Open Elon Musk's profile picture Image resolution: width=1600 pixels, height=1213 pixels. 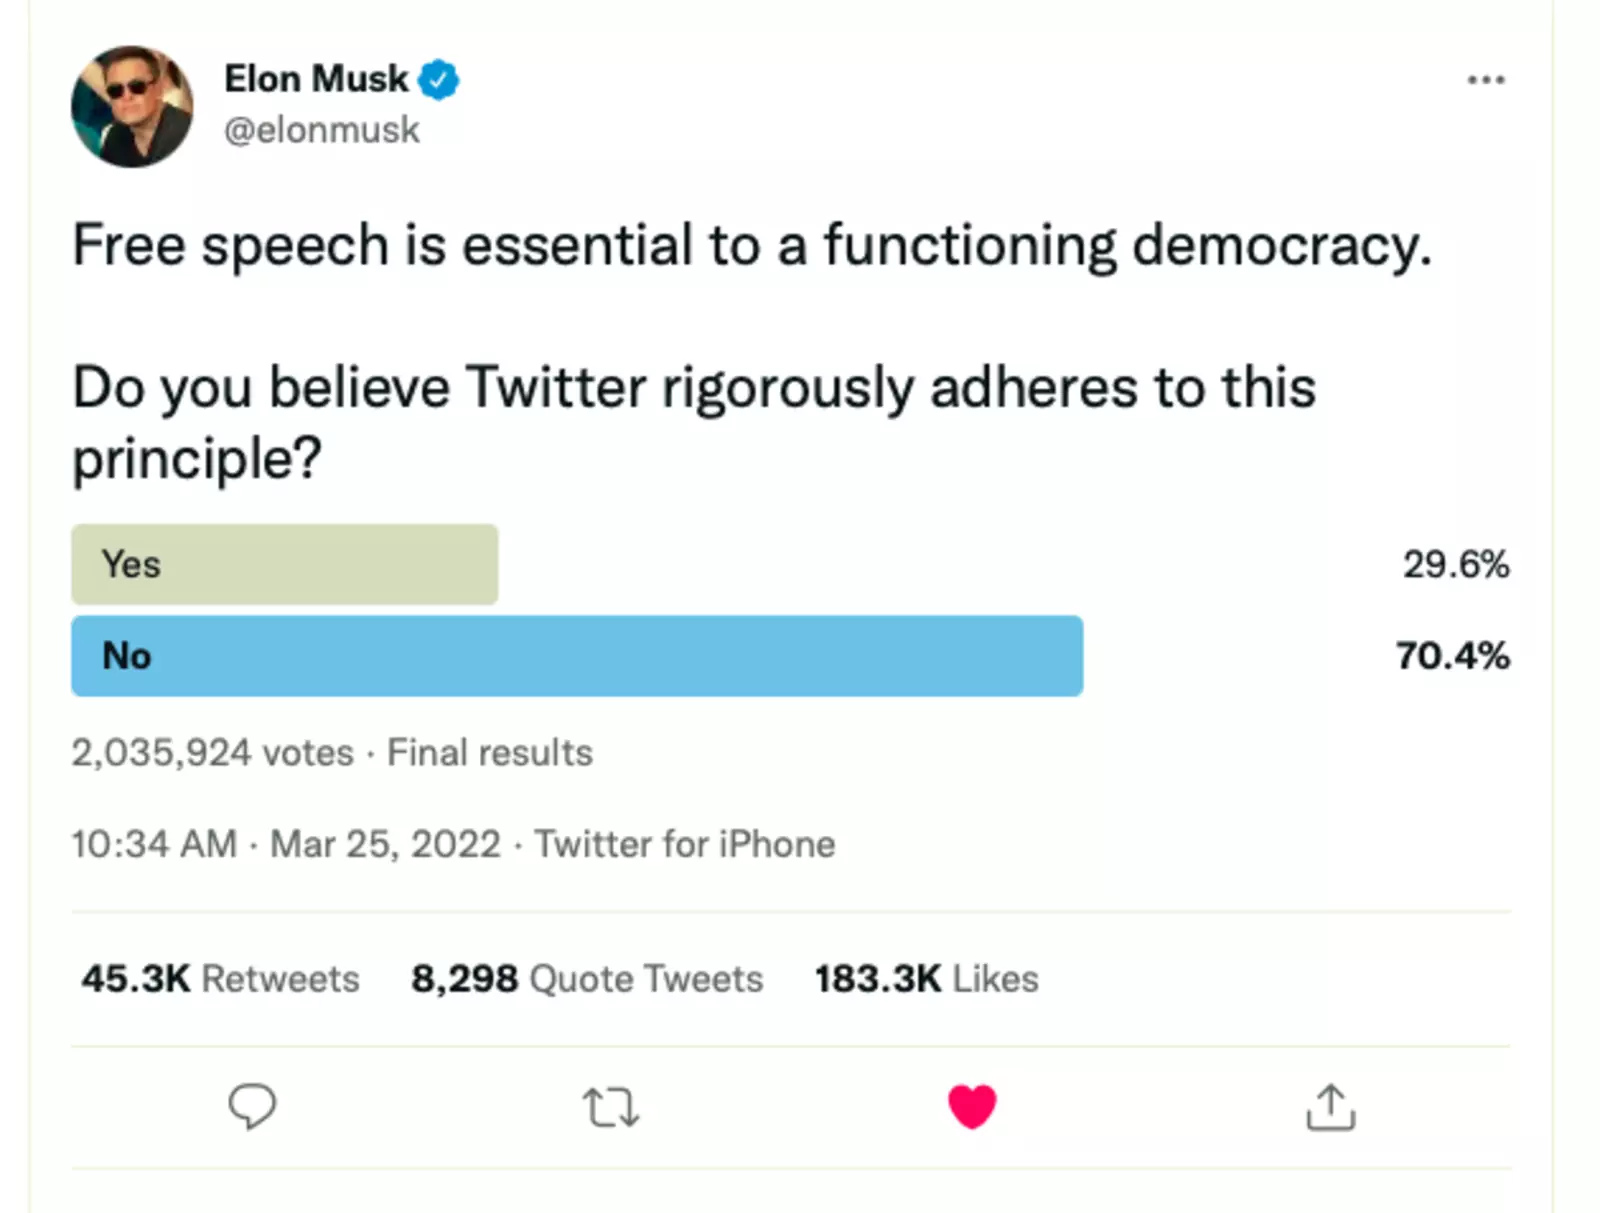(132, 106)
